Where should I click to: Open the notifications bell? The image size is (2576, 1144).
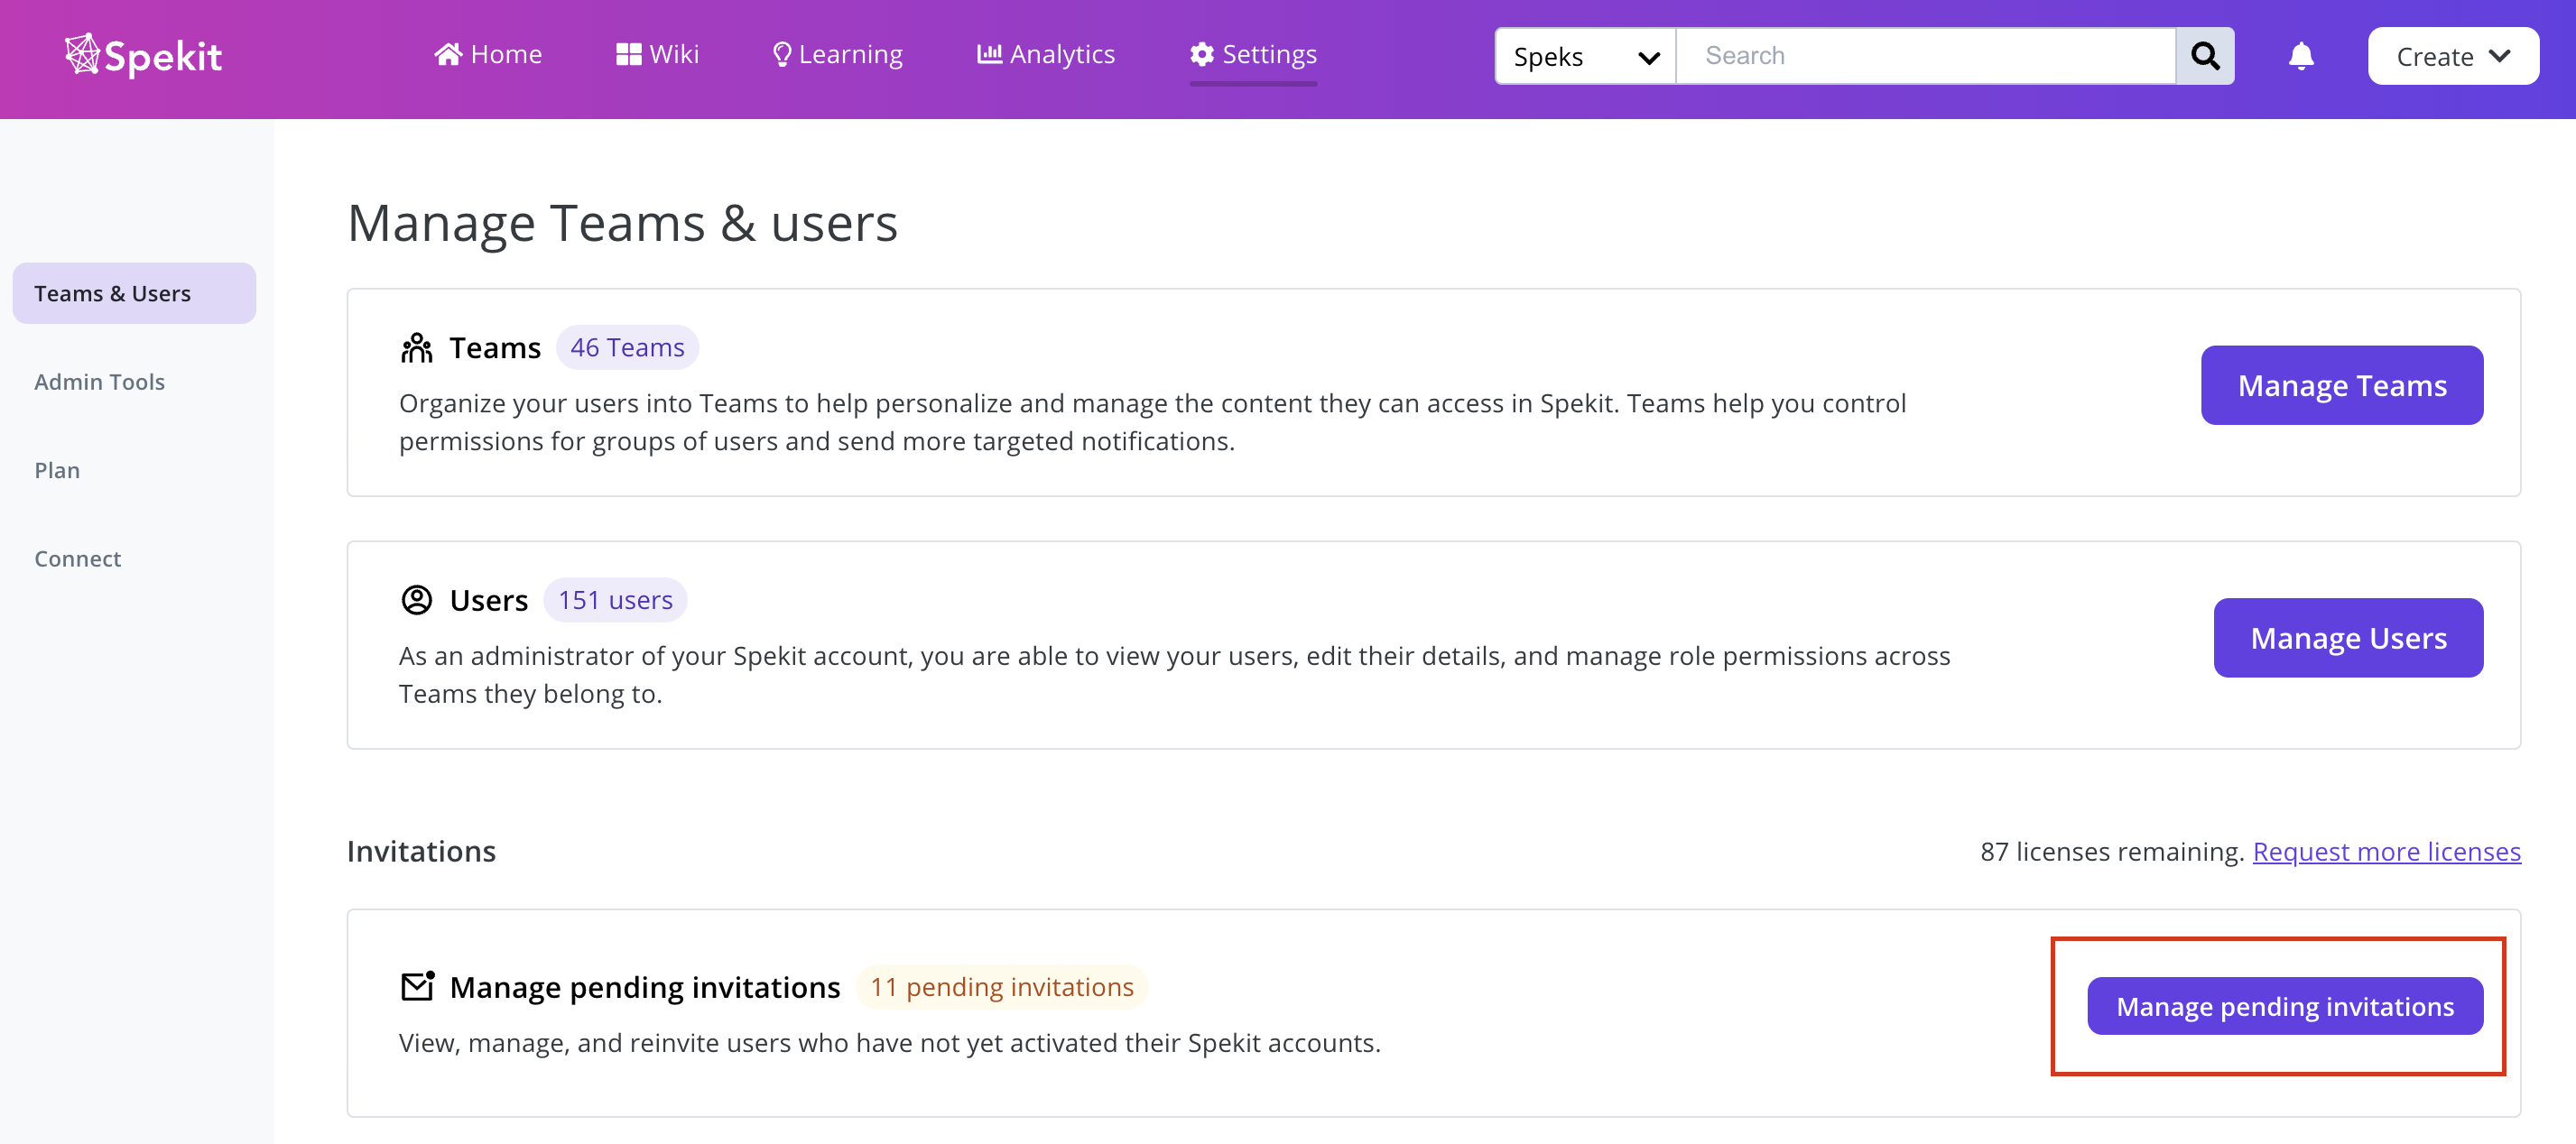[2301, 56]
